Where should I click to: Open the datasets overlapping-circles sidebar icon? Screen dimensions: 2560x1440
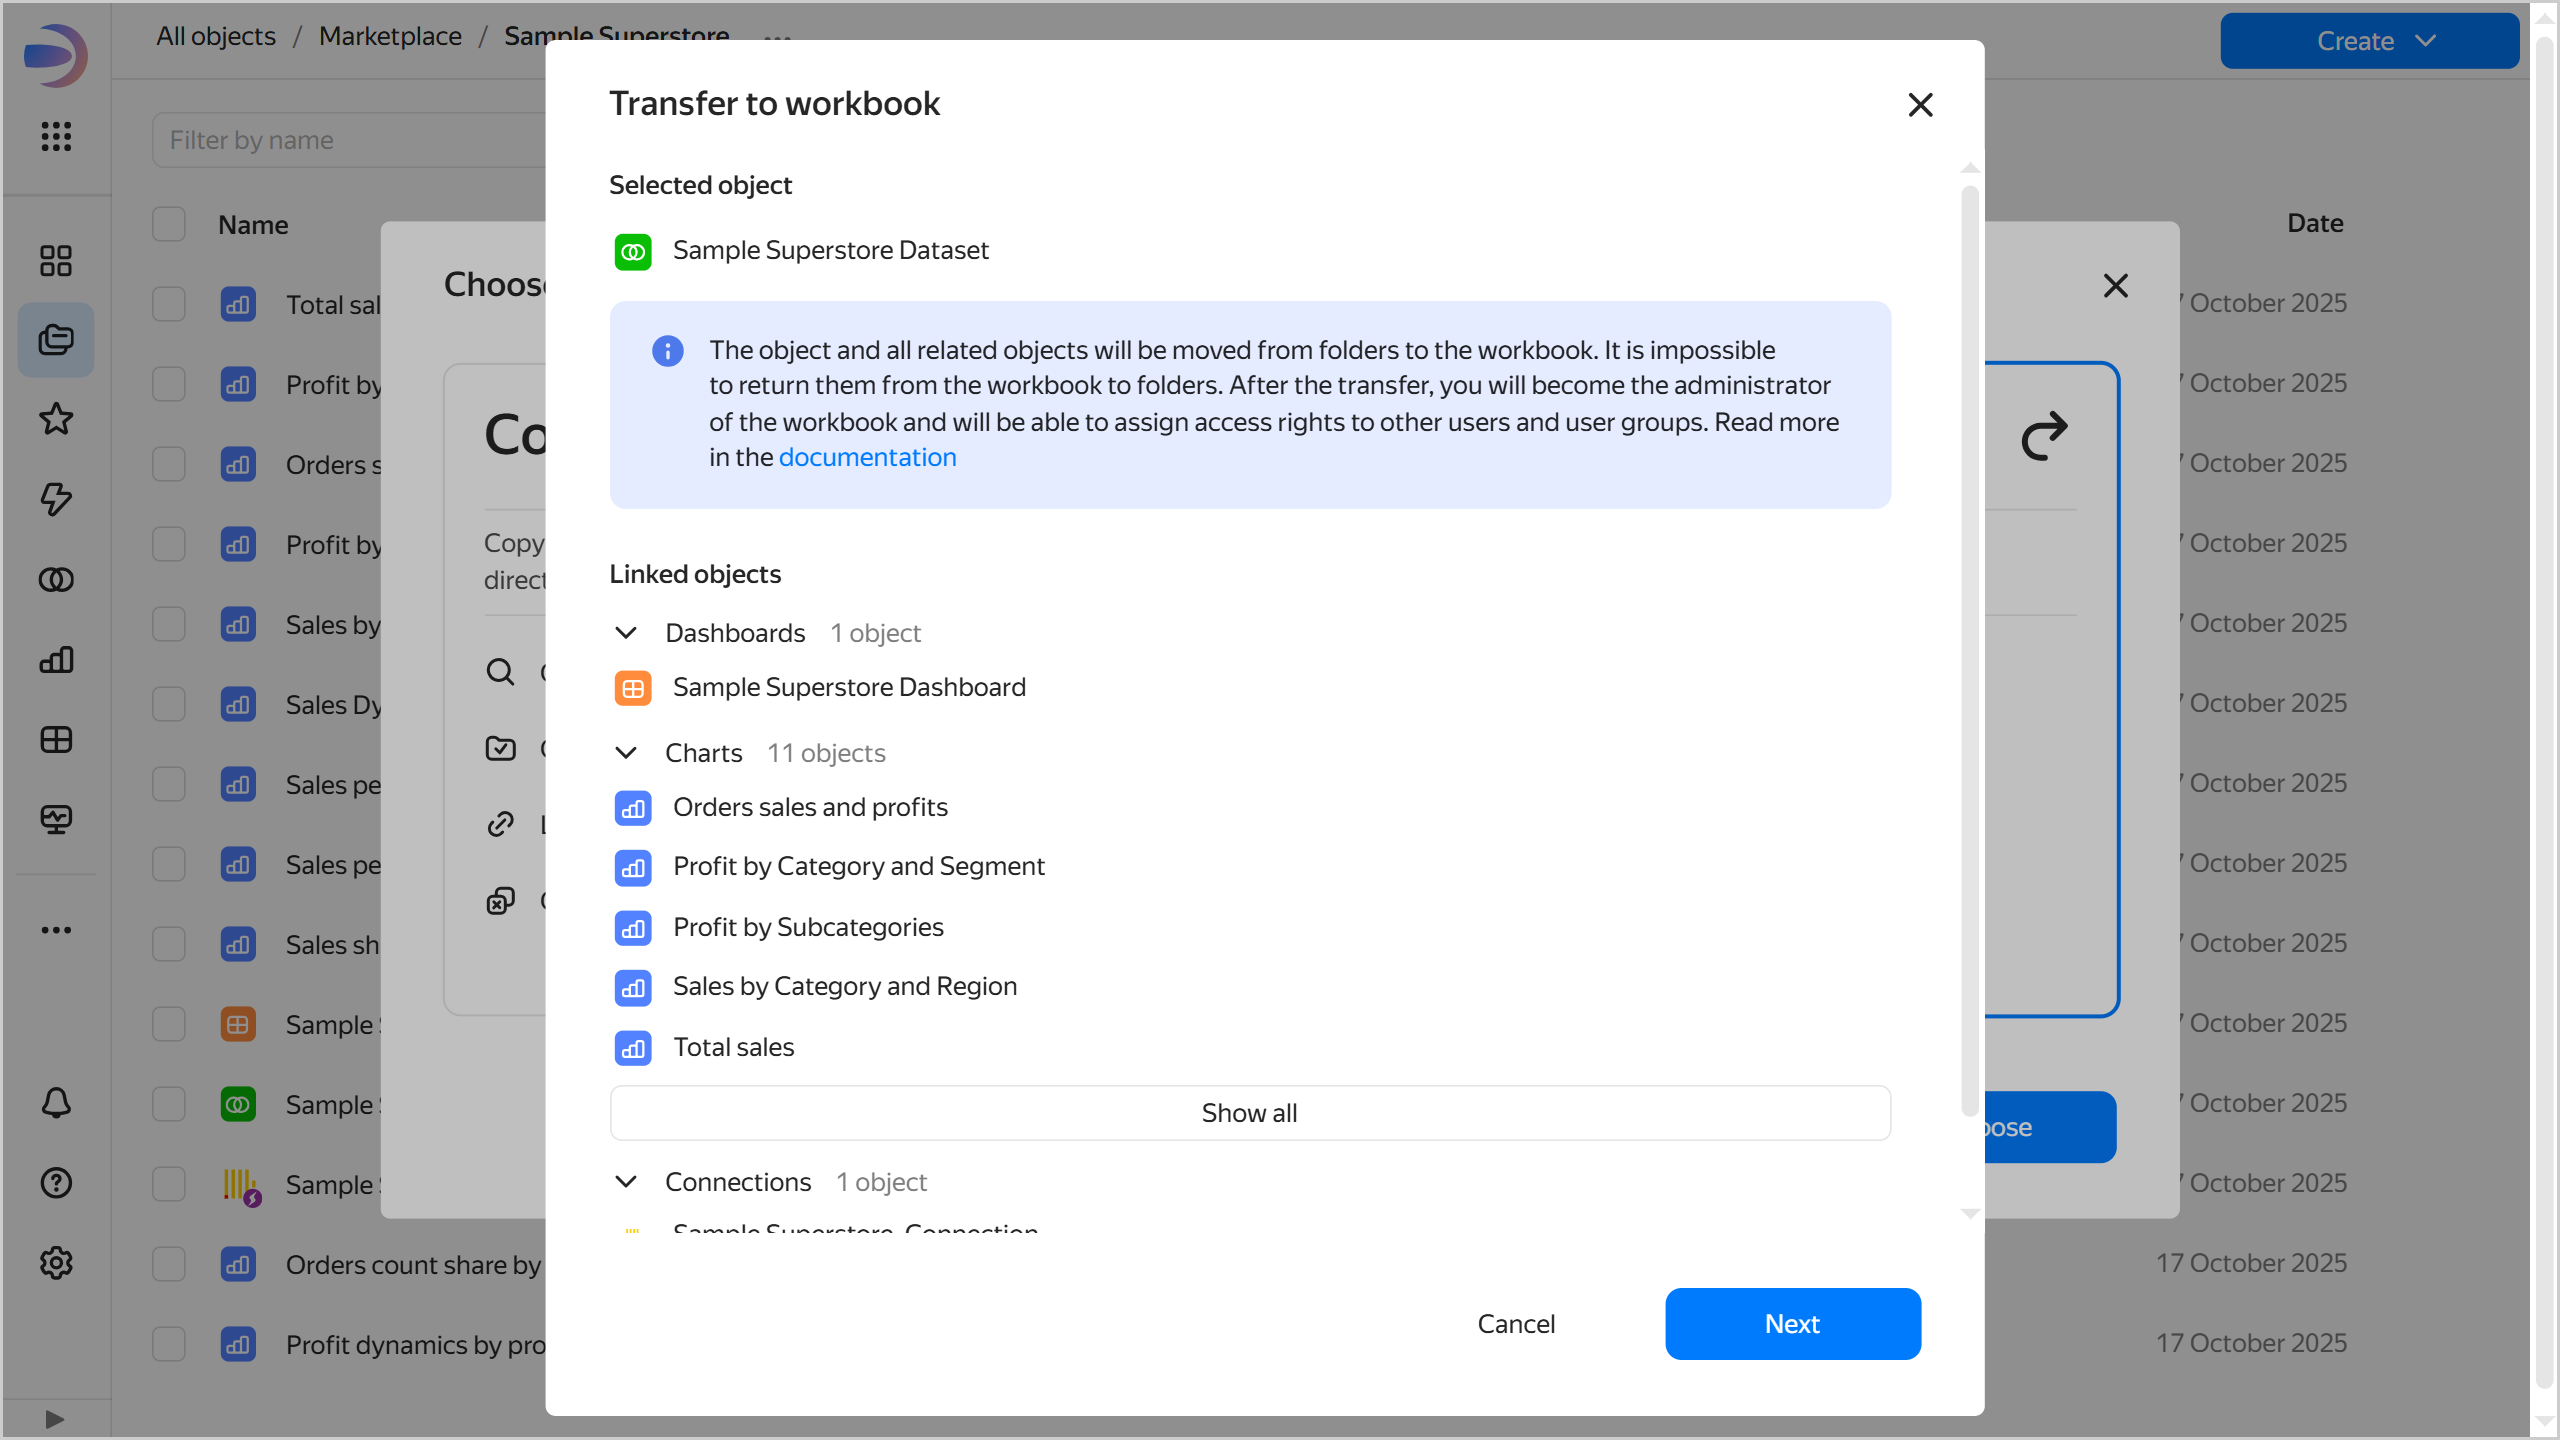tap(56, 580)
